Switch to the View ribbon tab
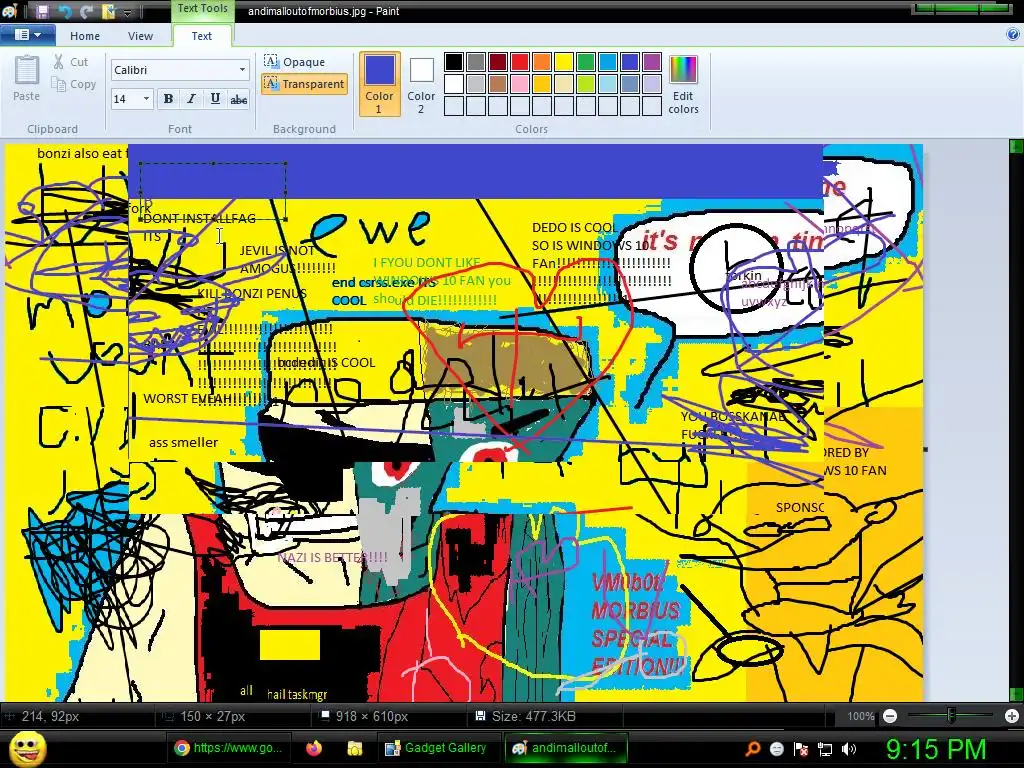The height and width of the screenshot is (768, 1024). pyautogui.click(x=140, y=36)
